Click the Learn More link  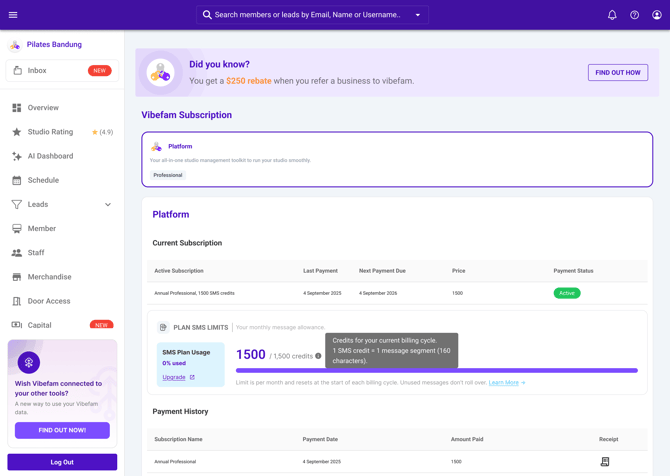(504, 382)
